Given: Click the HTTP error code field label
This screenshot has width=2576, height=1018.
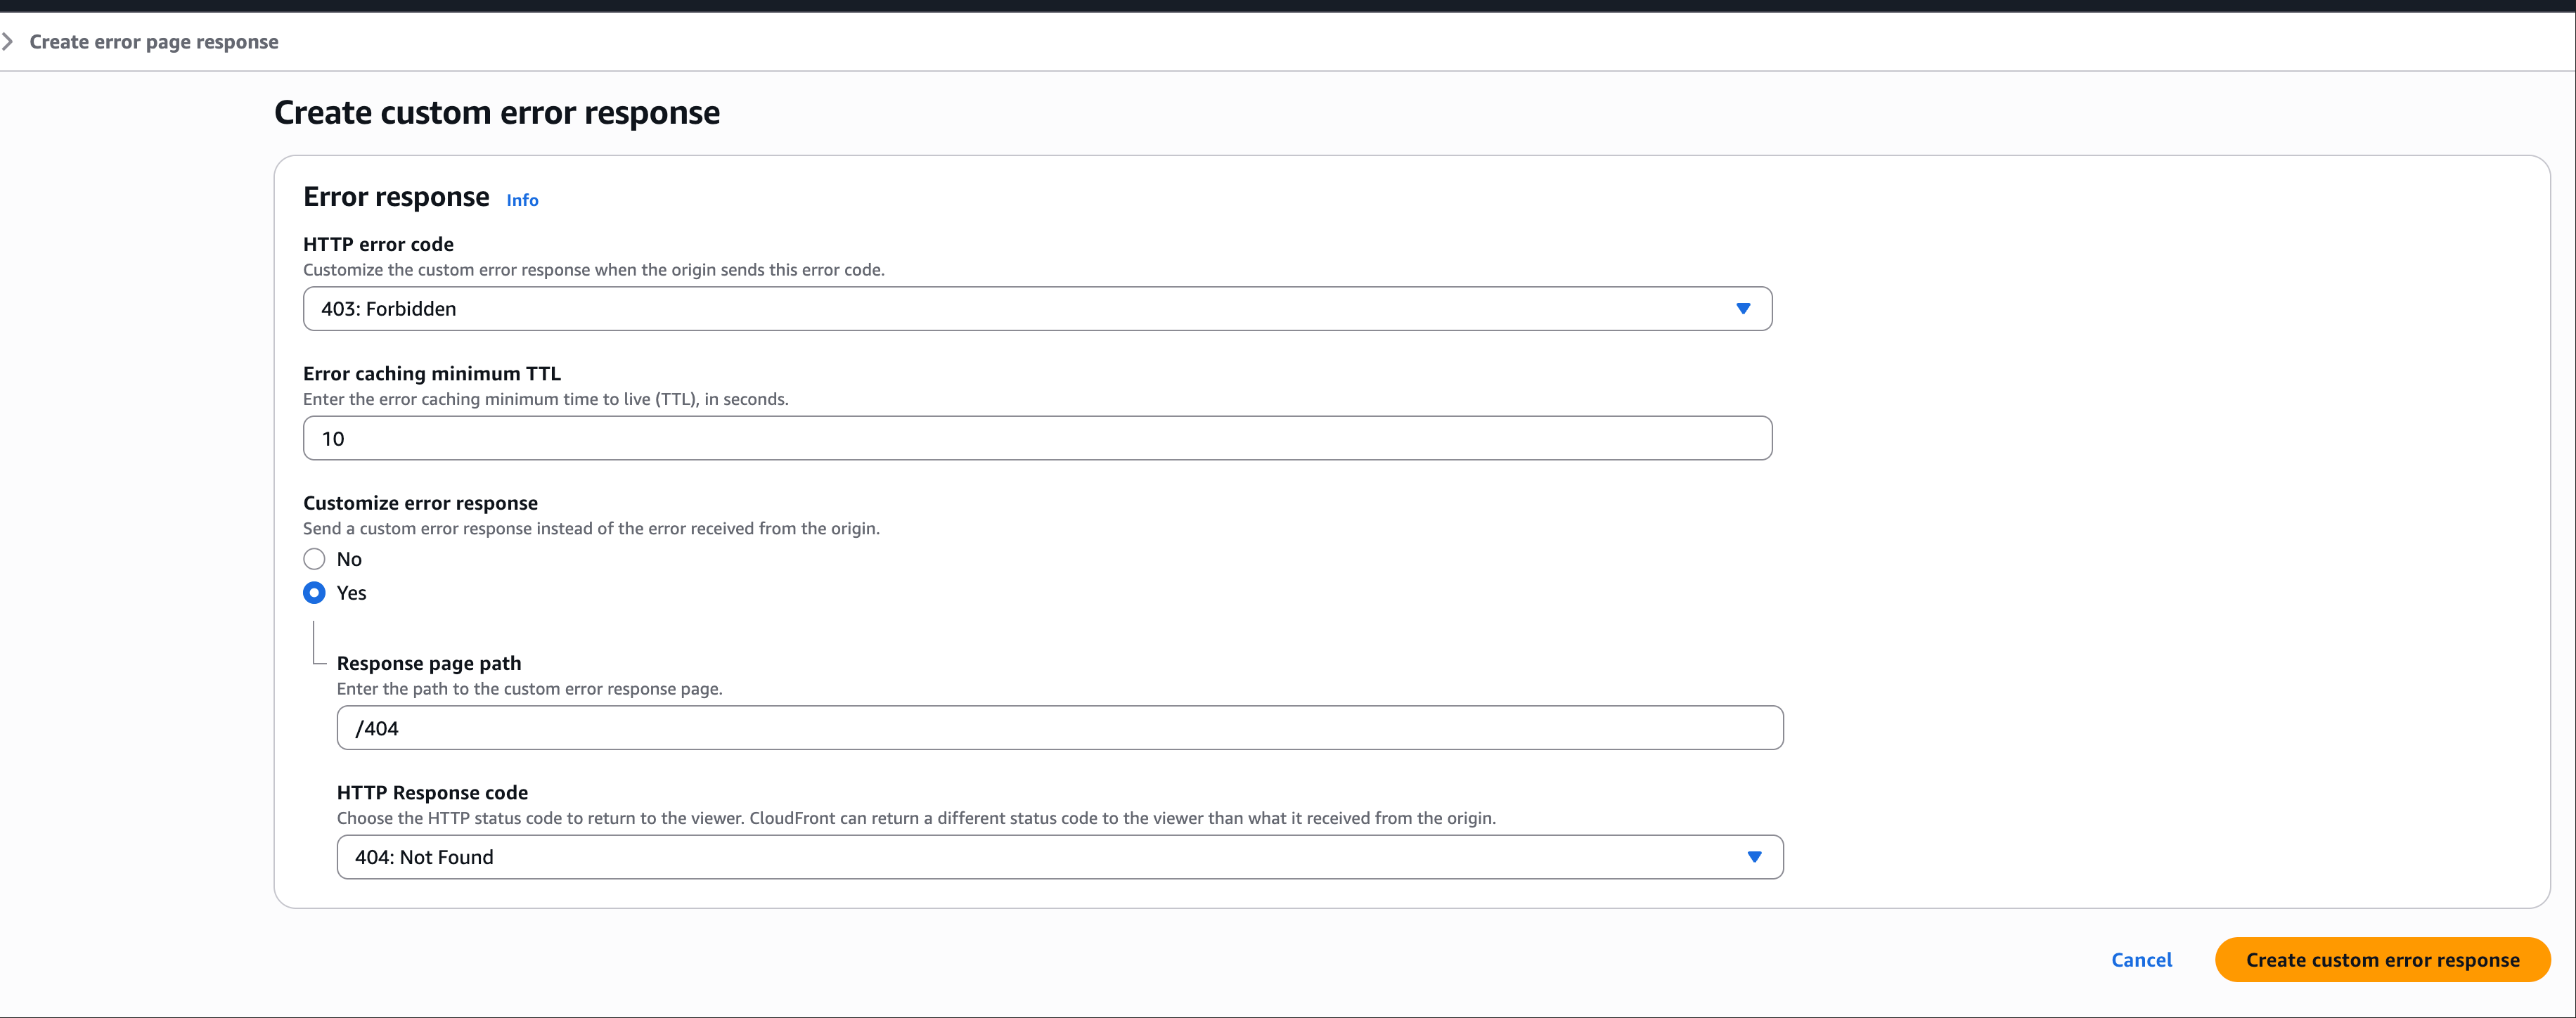Looking at the screenshot, I should pos(378,244).
